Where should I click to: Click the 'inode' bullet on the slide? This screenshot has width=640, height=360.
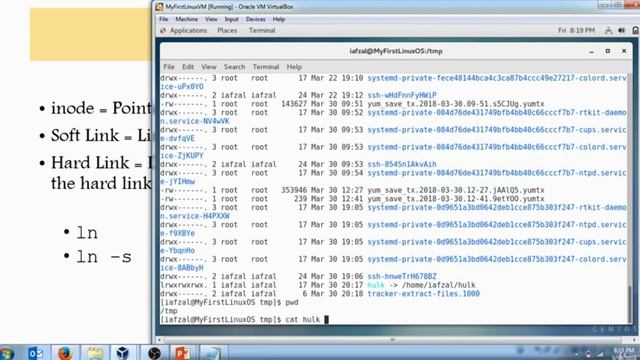click(95, 109)
